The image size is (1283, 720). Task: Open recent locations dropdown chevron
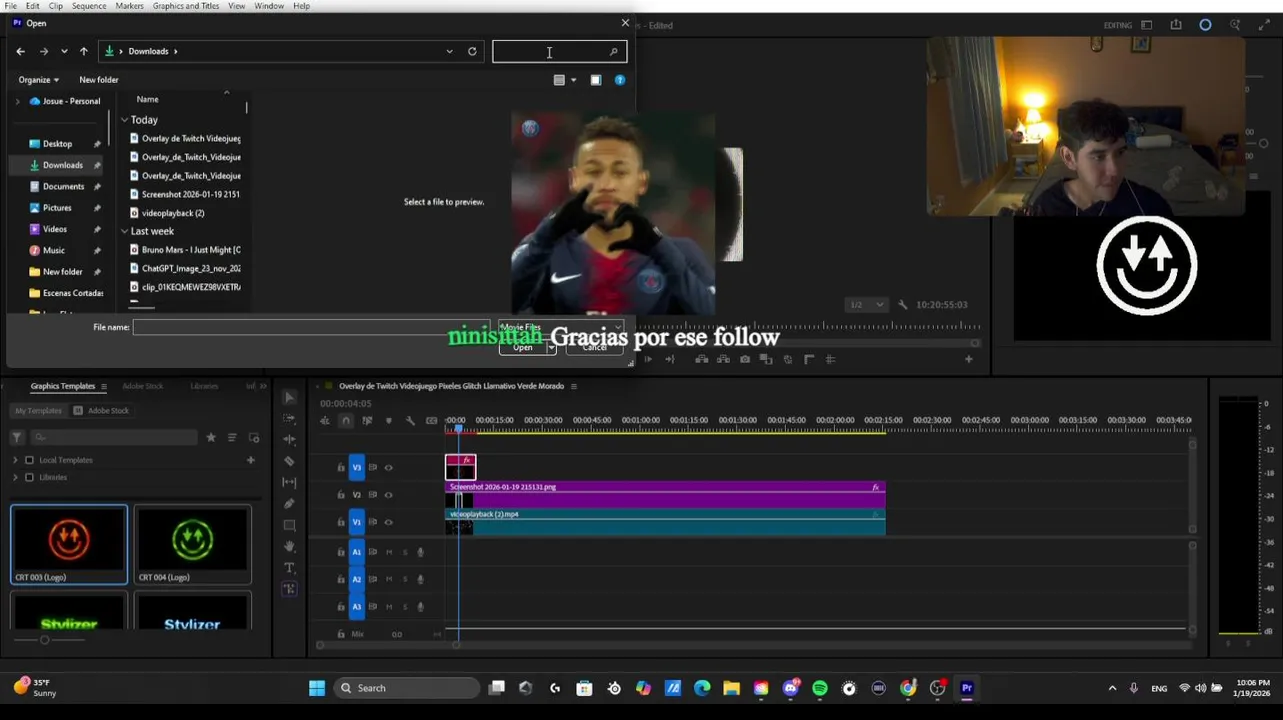(x=64, y=51)
